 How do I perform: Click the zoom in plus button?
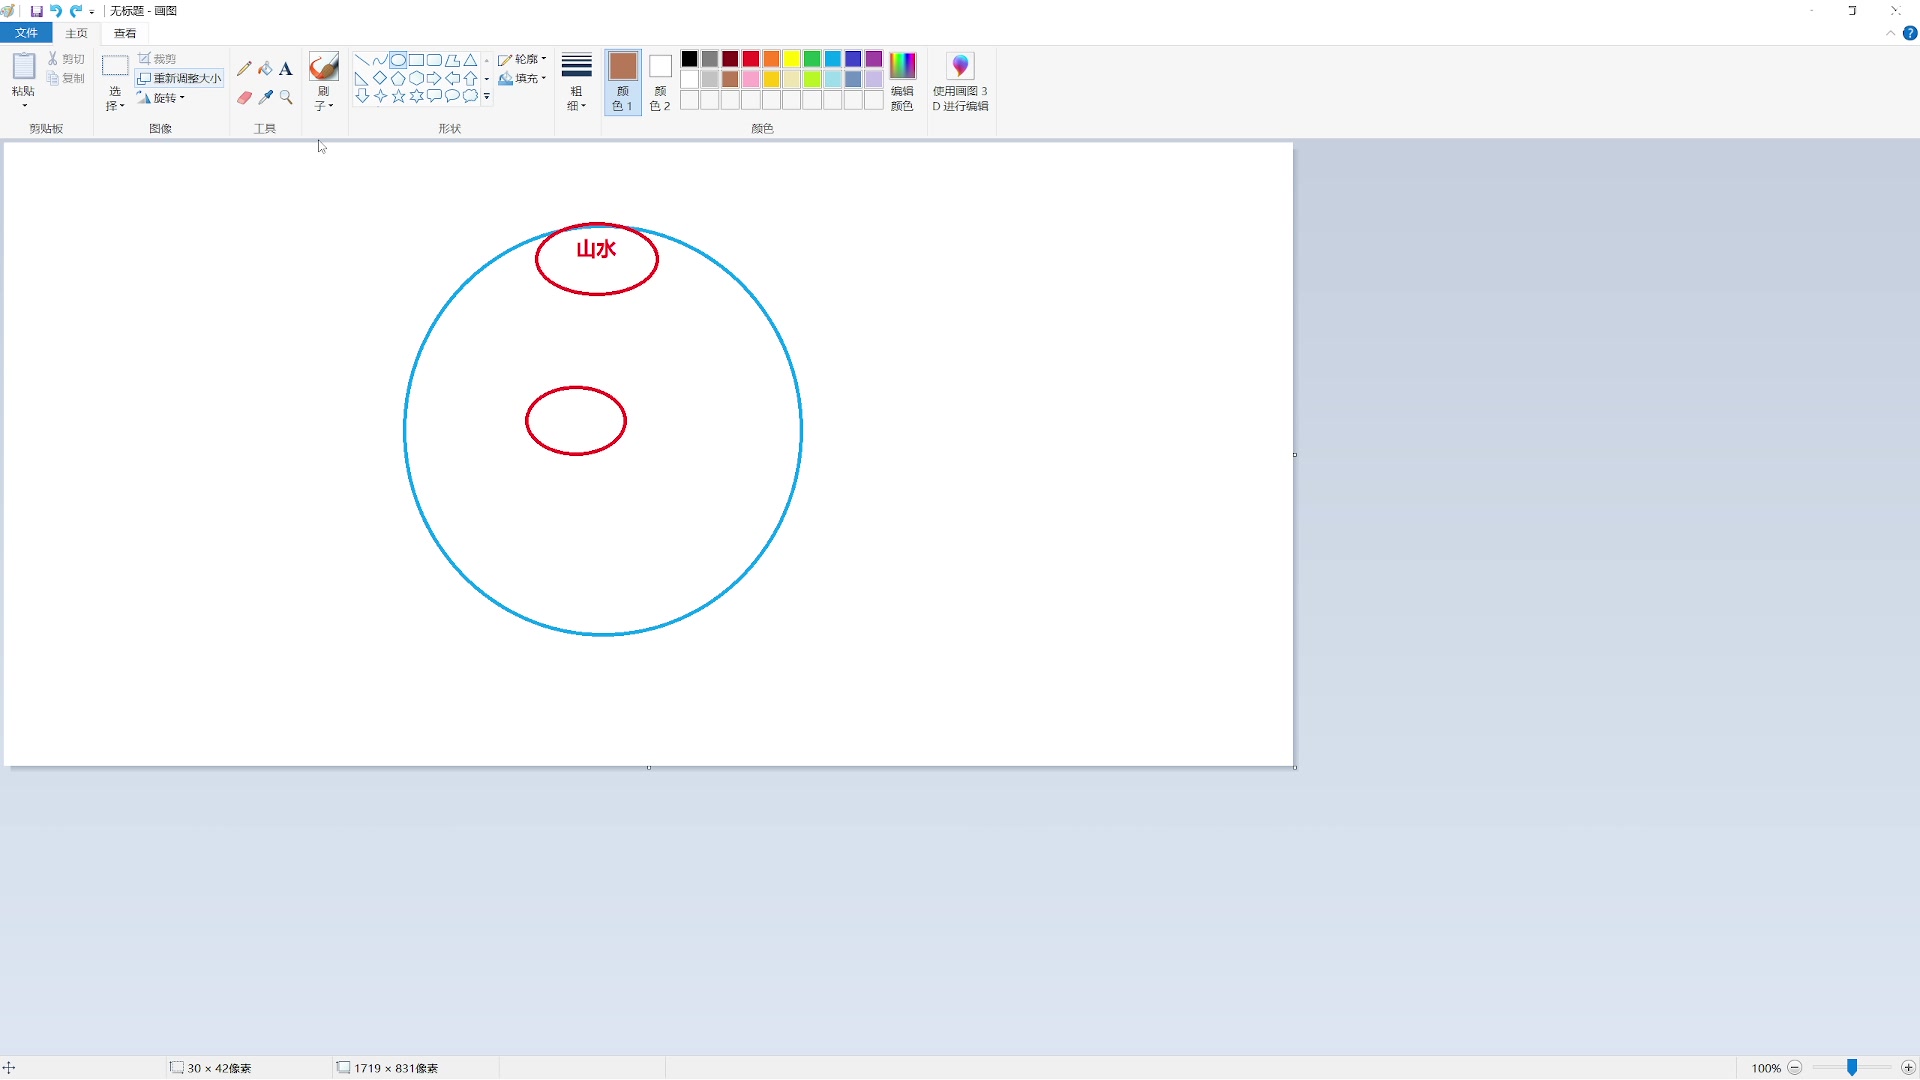tap(1908, 1068)
